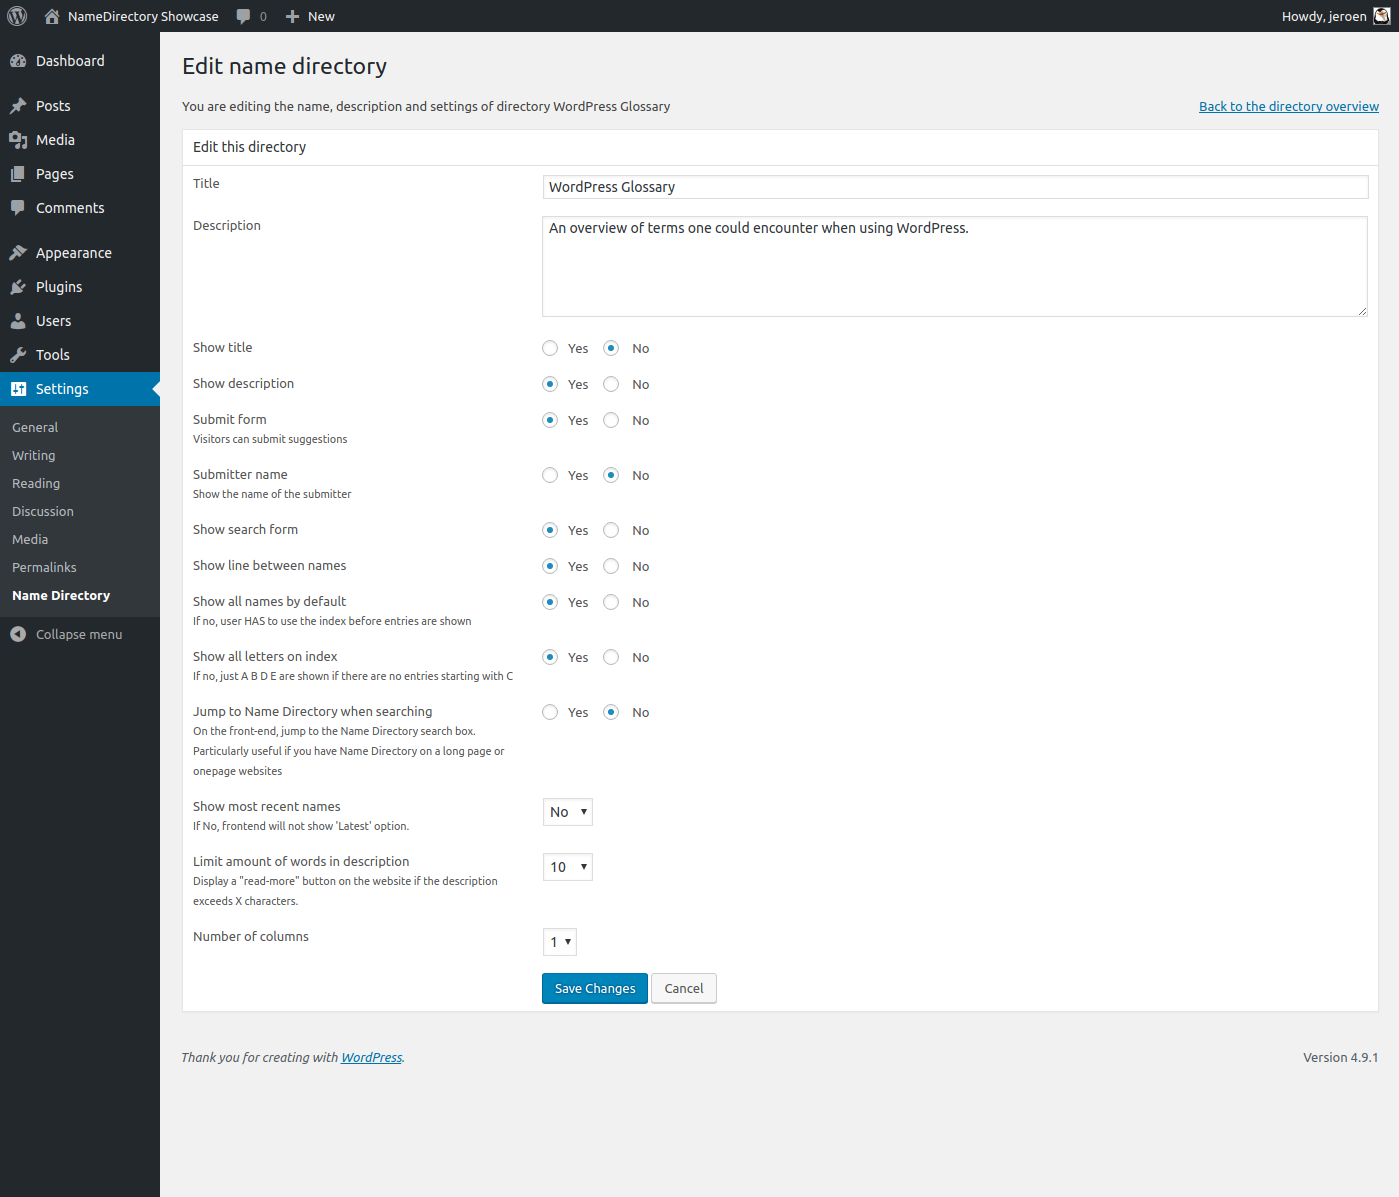1399x1197 pixels.
Task: Open Plugins via the plug icon
Action: pos(18,287)
